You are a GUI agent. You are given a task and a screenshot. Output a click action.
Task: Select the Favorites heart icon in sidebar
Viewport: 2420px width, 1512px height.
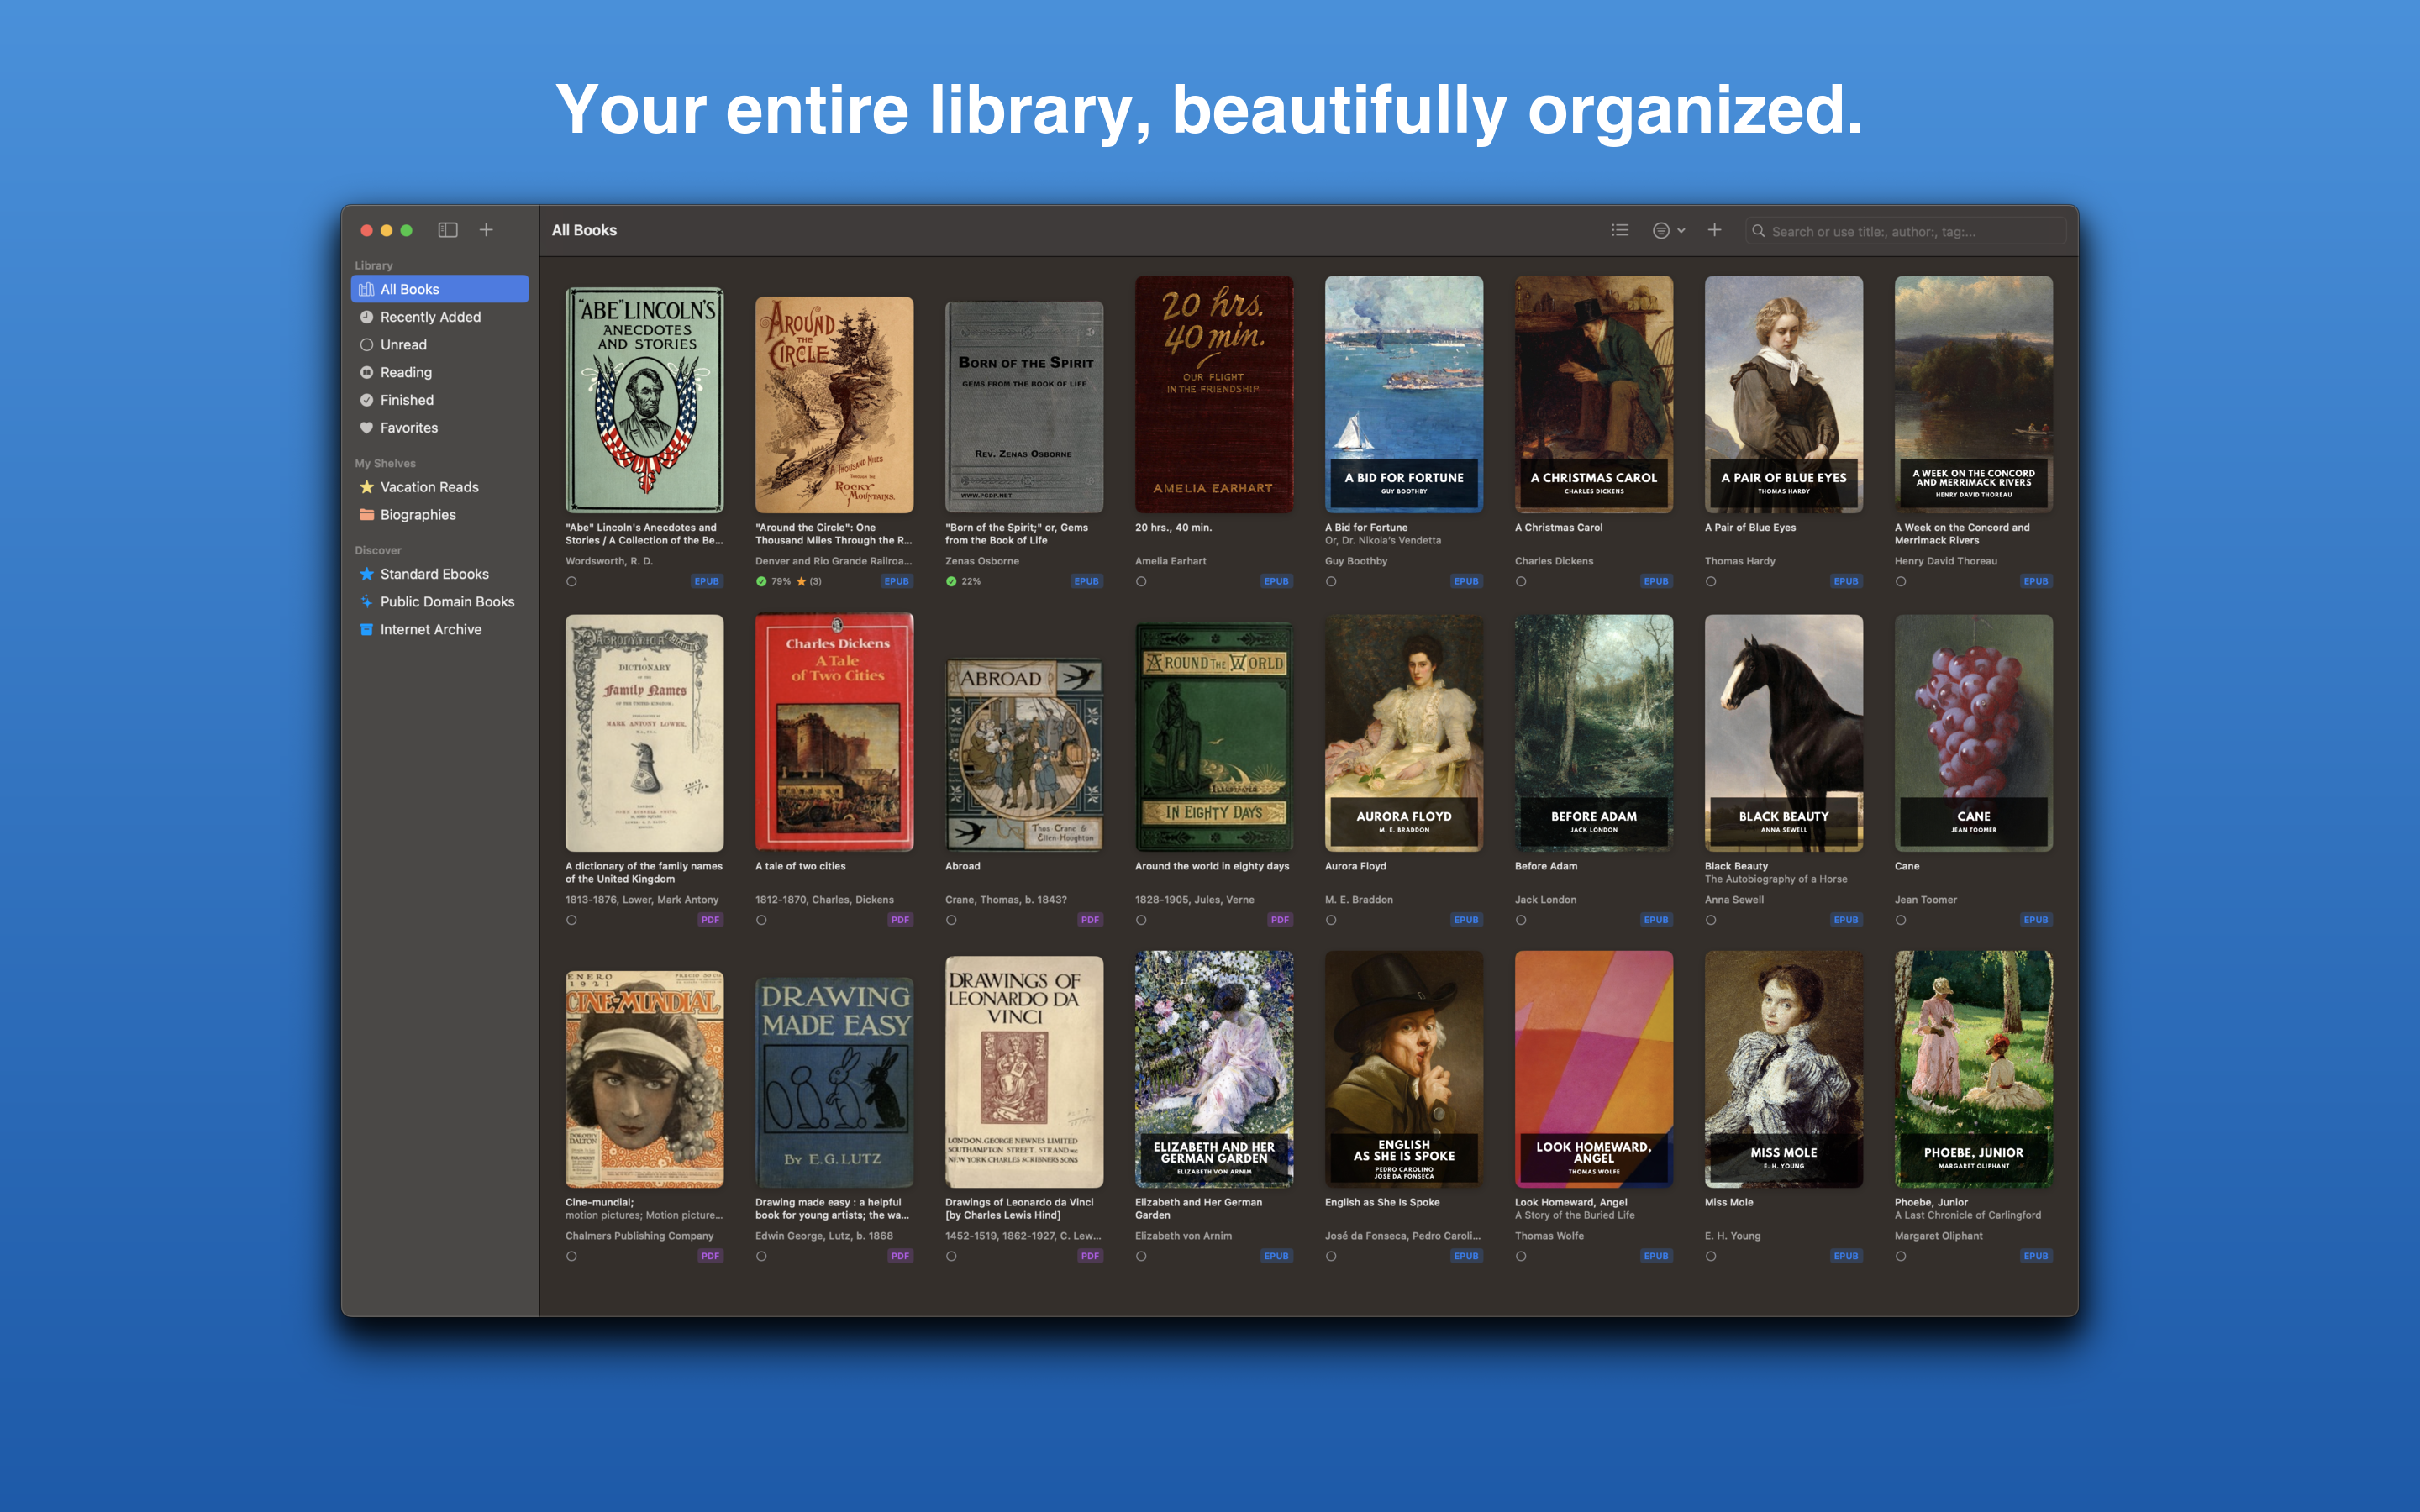[x=367, y=427]
